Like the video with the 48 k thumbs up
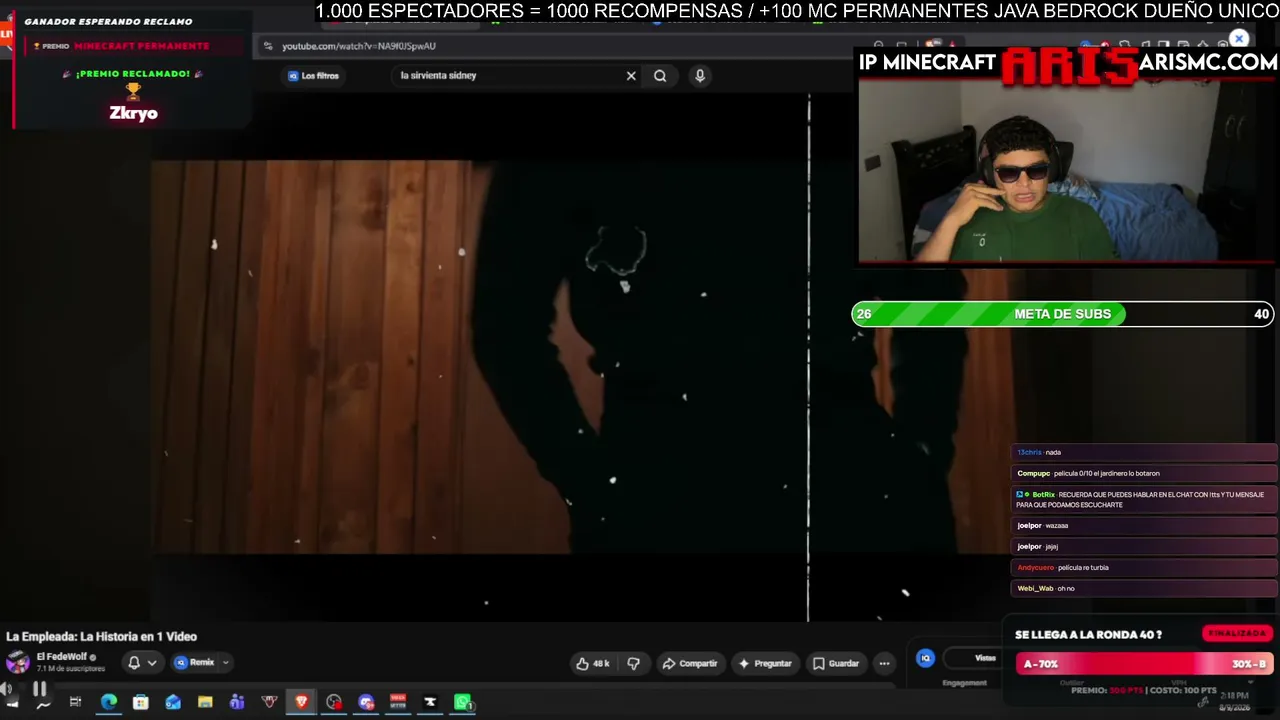Viewport: 1280px width, 720px height. tap(593, 663)
